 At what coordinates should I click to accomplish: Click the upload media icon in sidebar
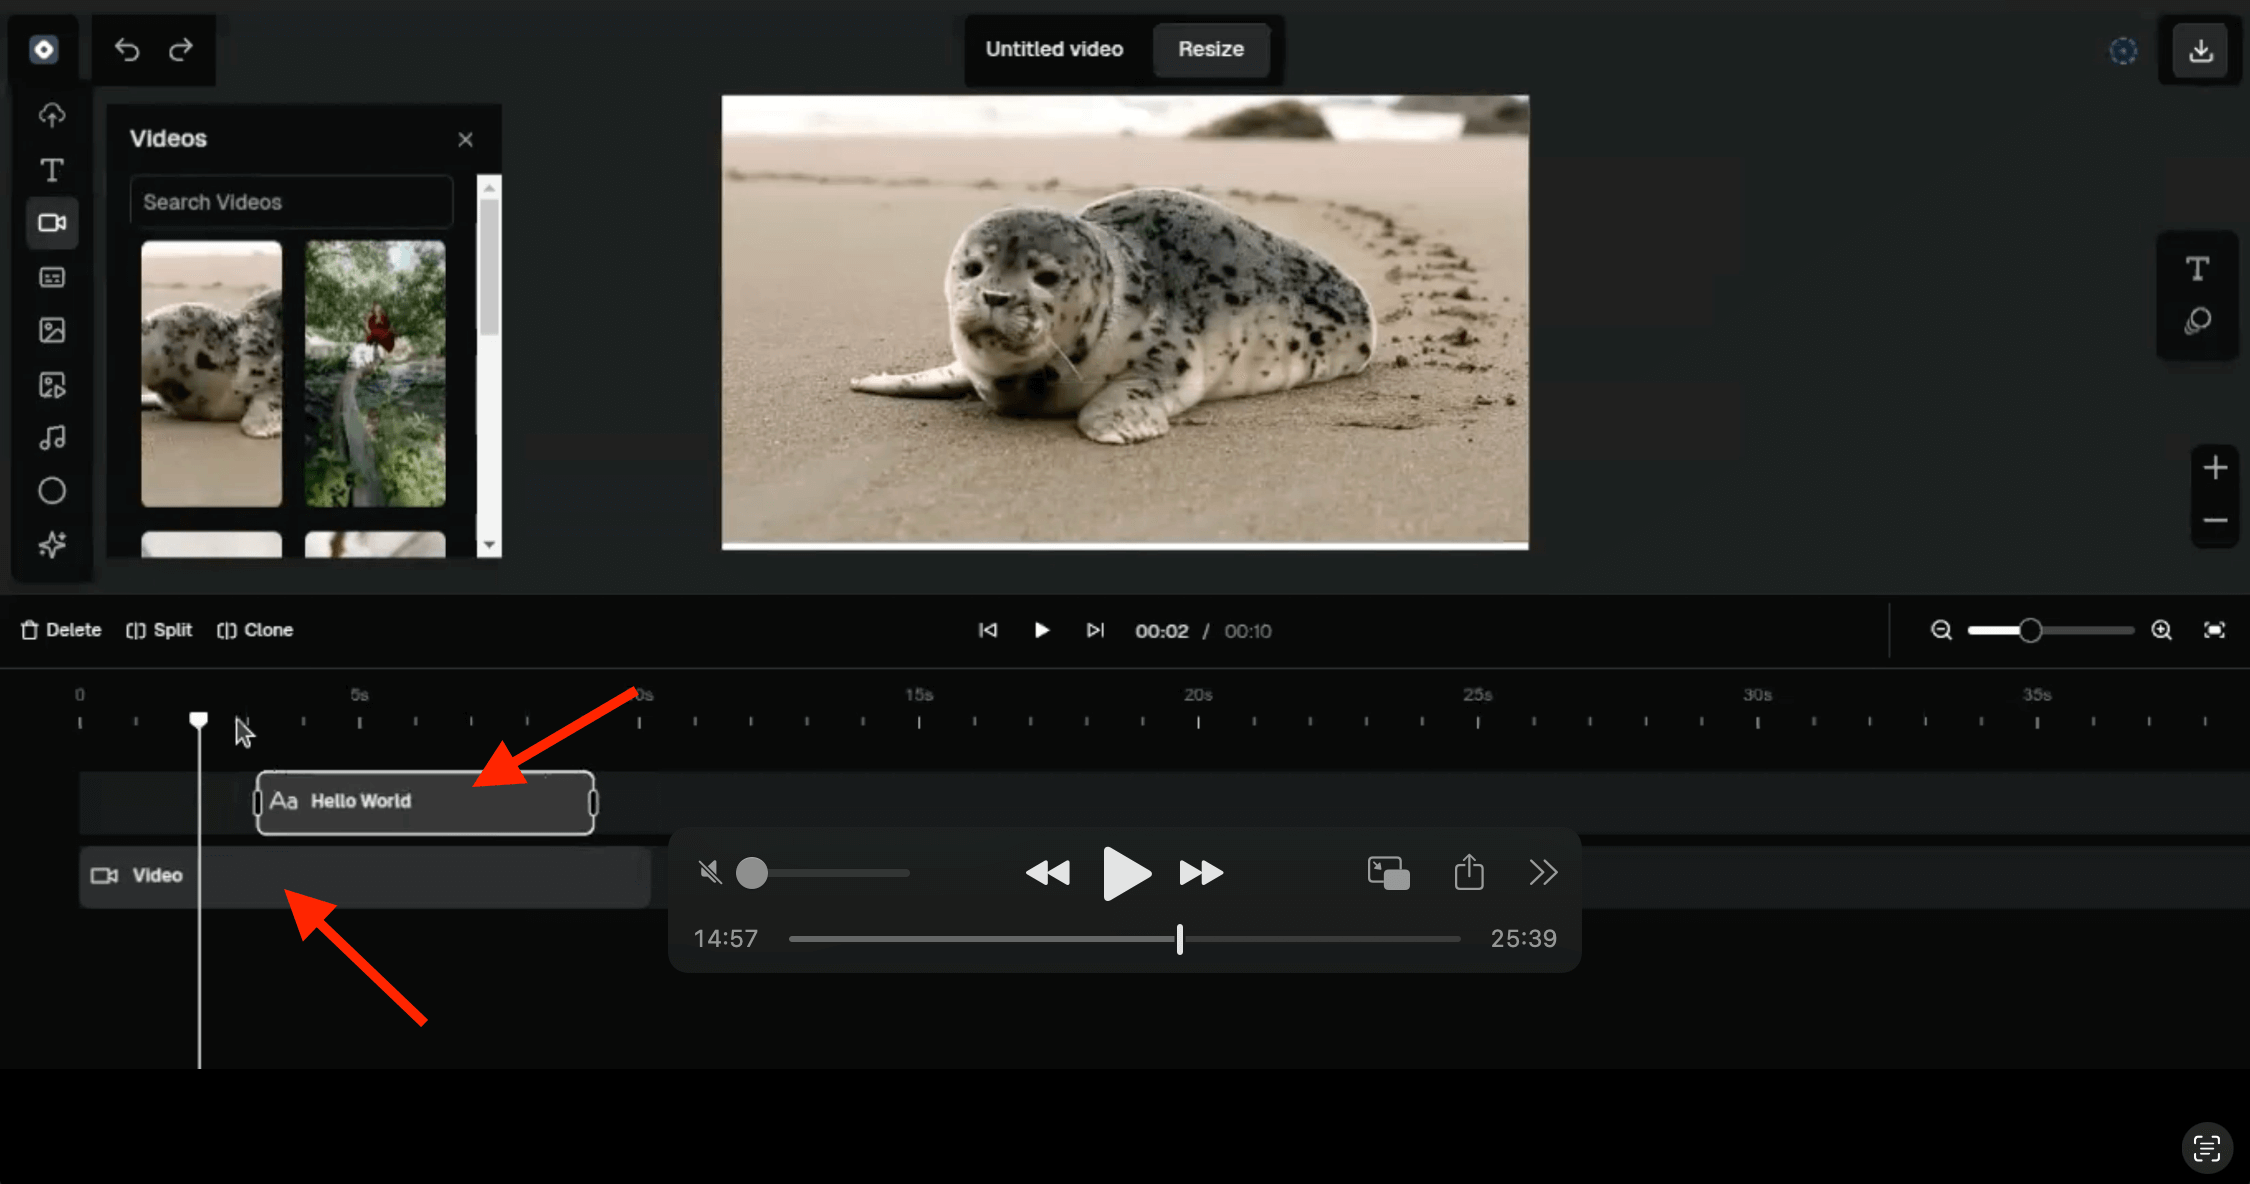tap(52, 115)
